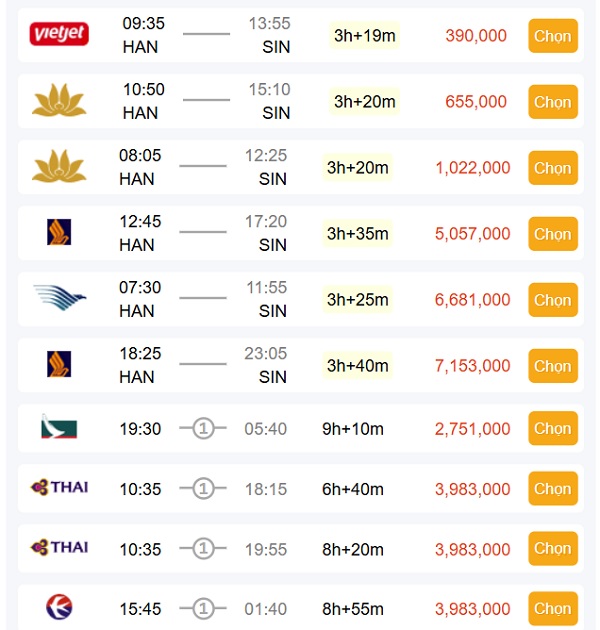Click Singapore Airlines logo on 18:25 flight
Viewport: 600px width, 630px height.
pos(60,365)
